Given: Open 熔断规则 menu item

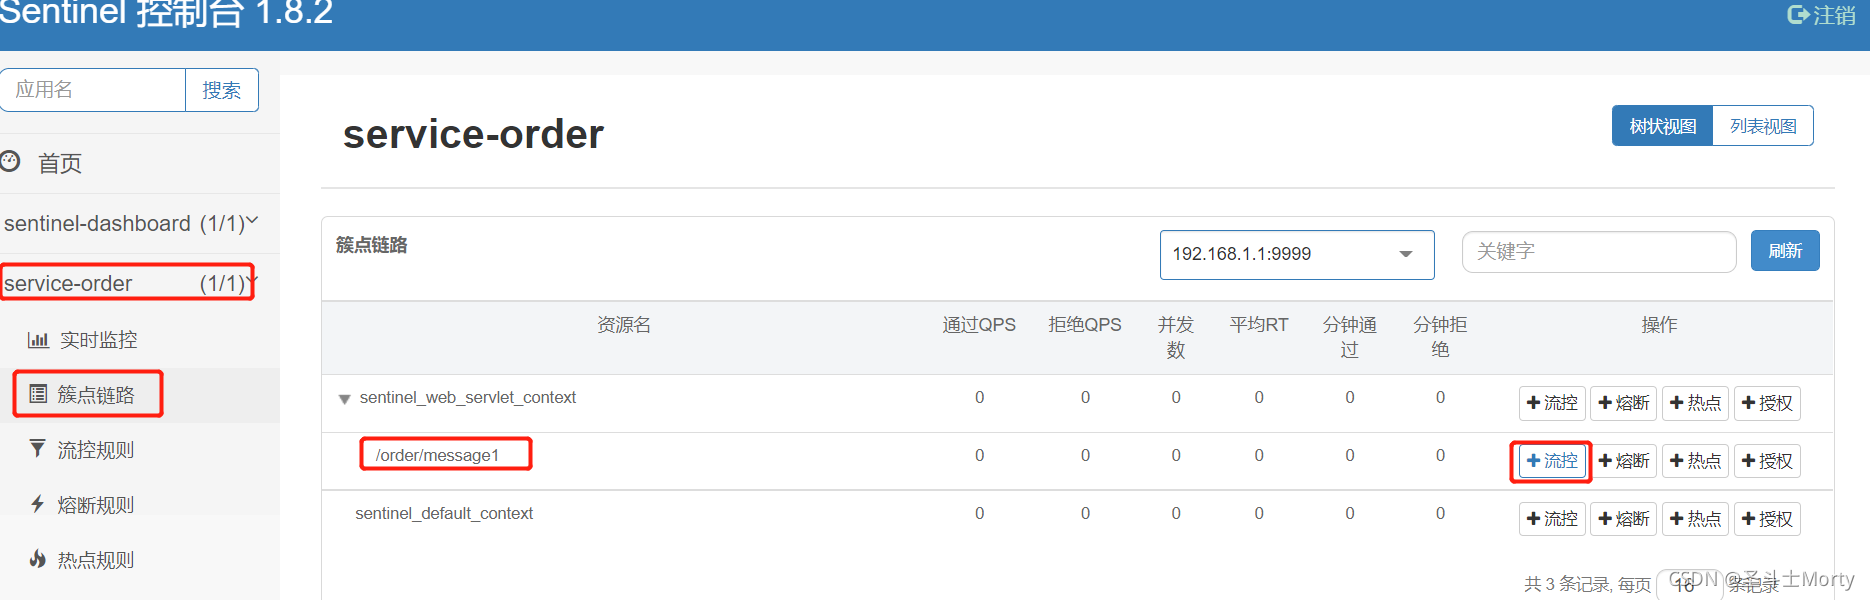Looking at the screenshot, I should 96,505.
